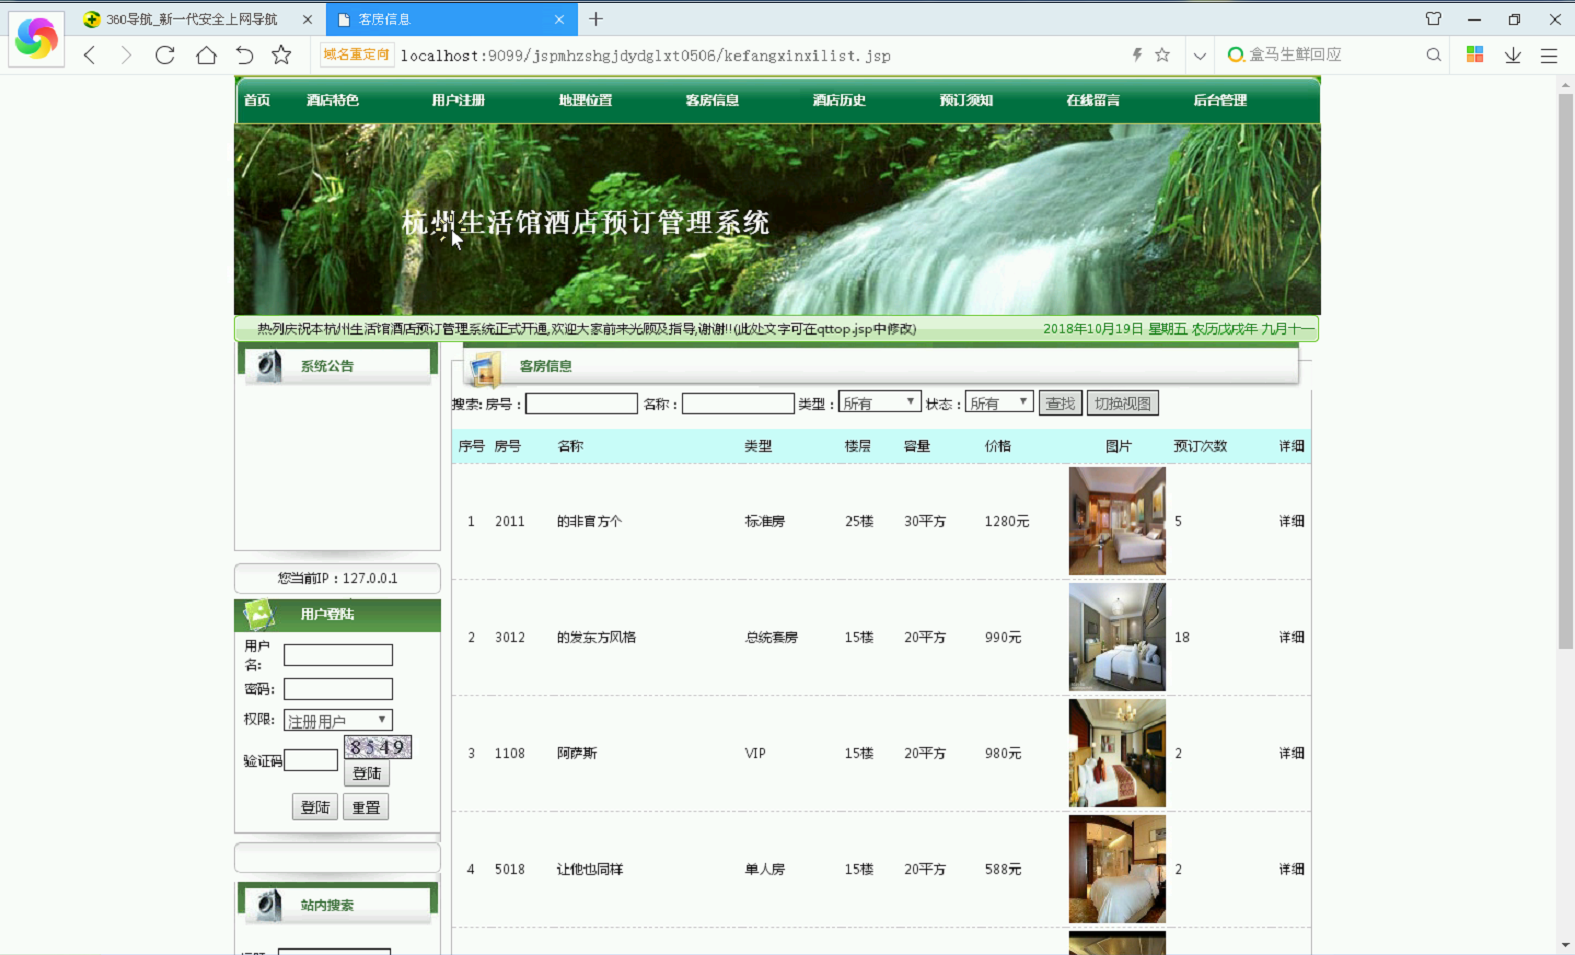The image size is (1575, 955).
Task: Open the downloads arrow icon
Action: click(x=1513, y=55)
